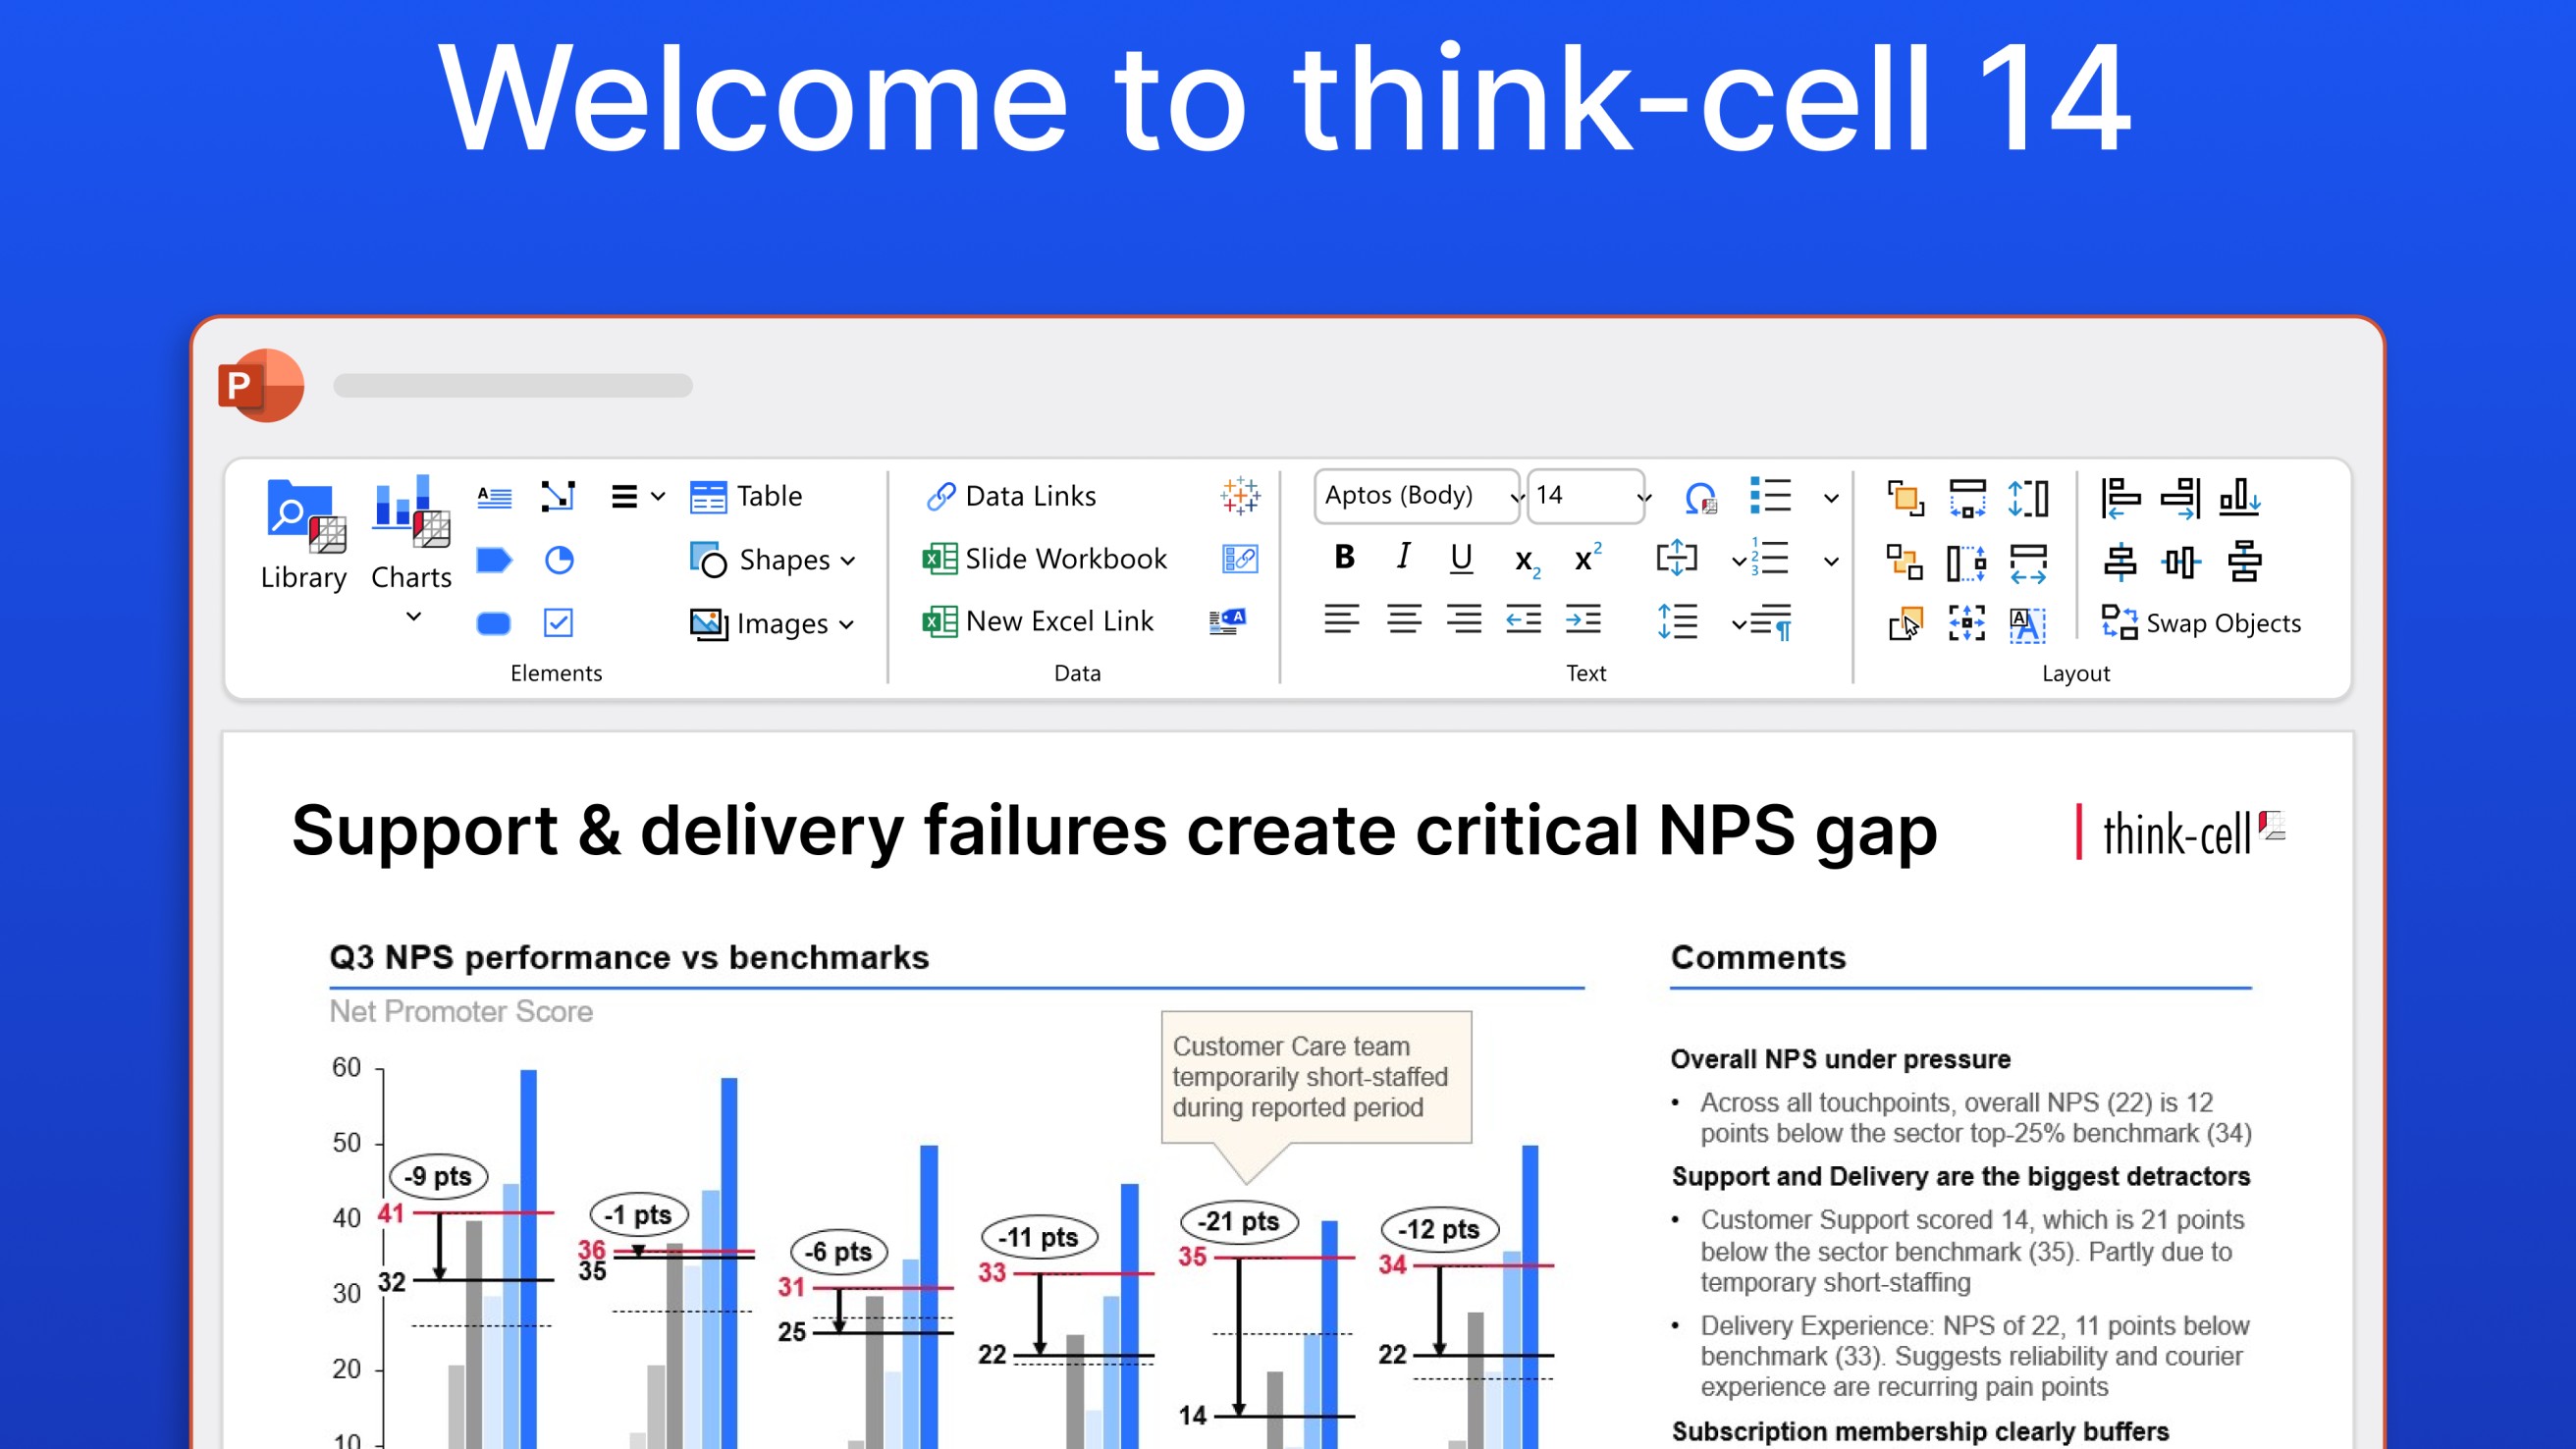Open the dropdown beside the three-line list icon
Screen dimensions: 2576x1449
(x=658, y=497)
